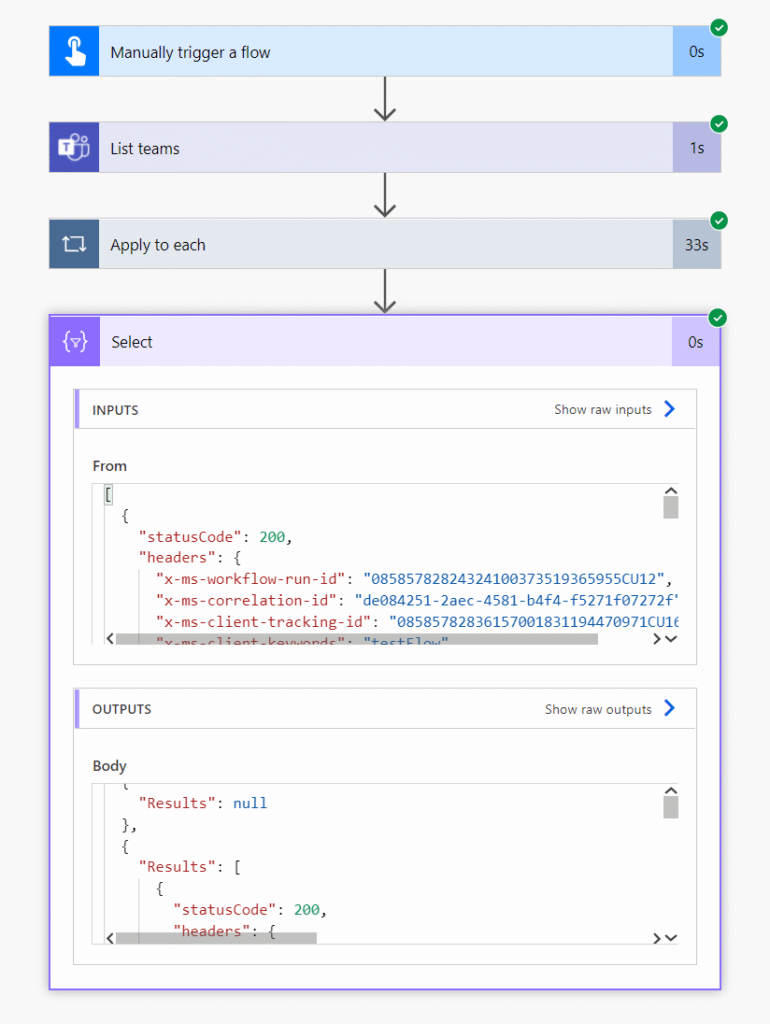This screenshot has height=1024, width=770.
Task: Click down arrow in Body box scrollbar
Action: 671,938
